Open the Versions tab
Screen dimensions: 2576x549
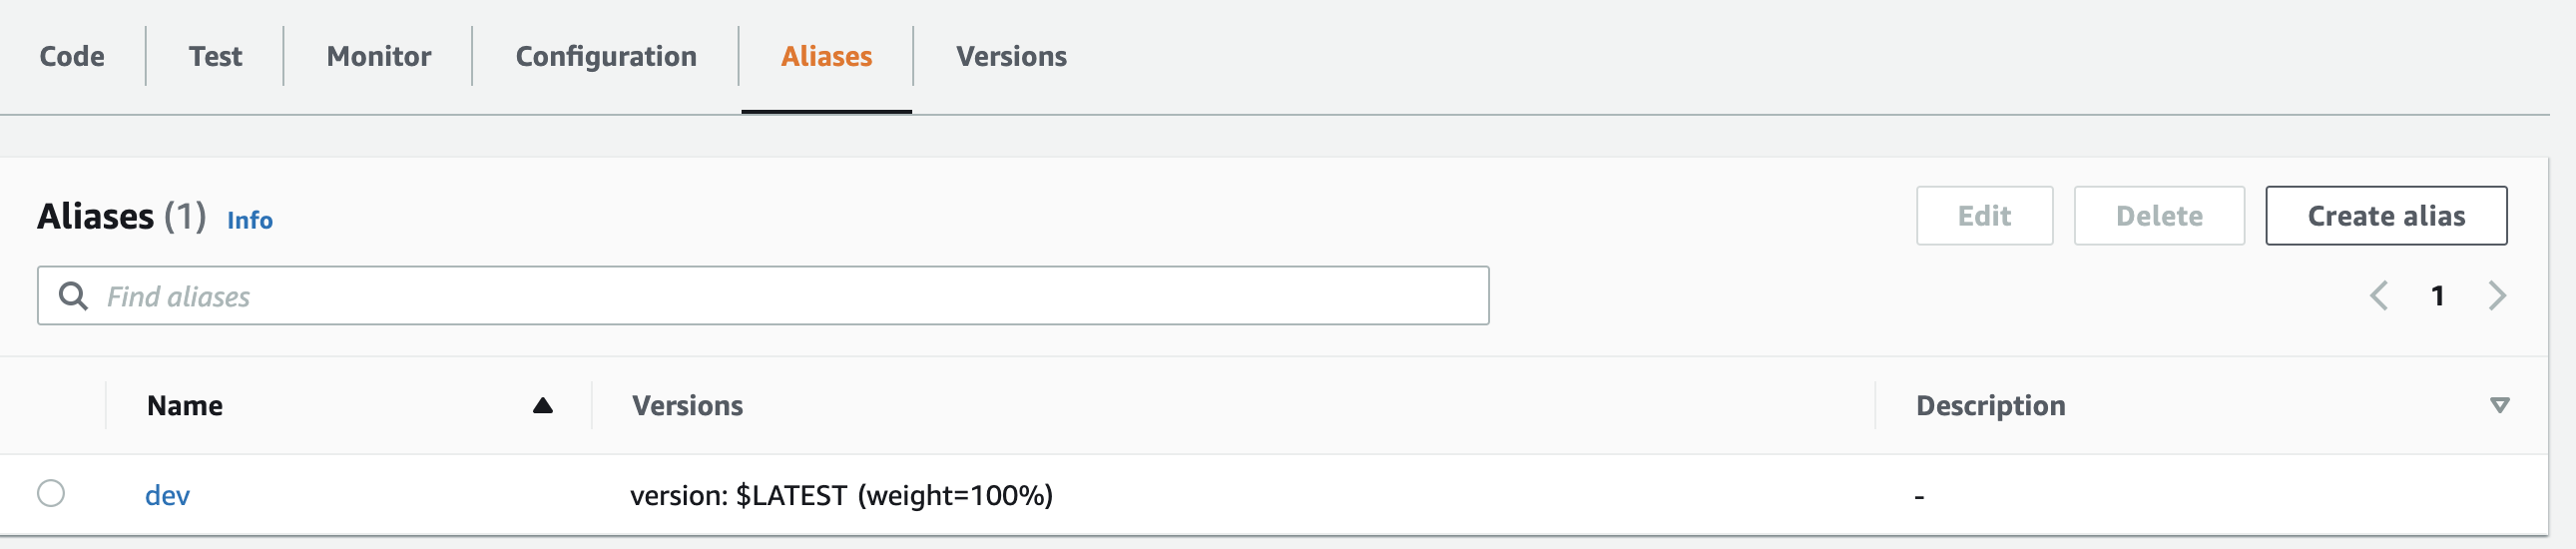pyautogui.click(x=1011, y=56)
